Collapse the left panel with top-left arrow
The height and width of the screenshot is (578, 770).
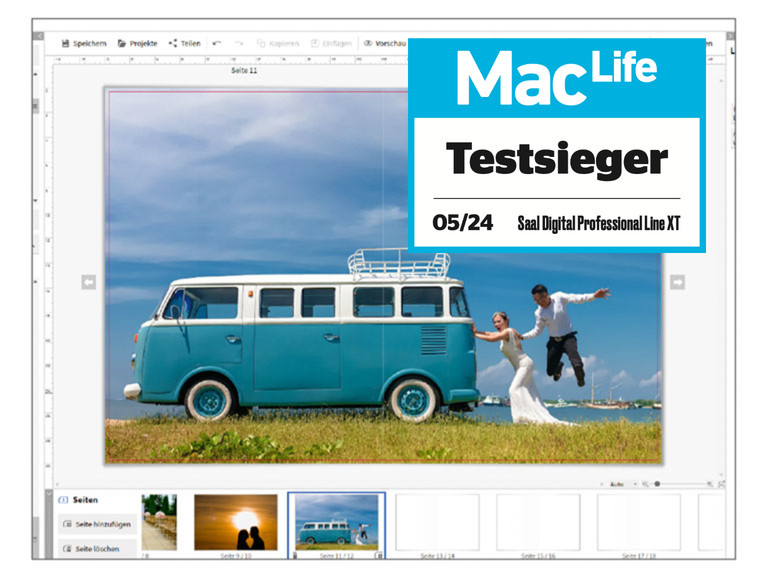(38, 36)
